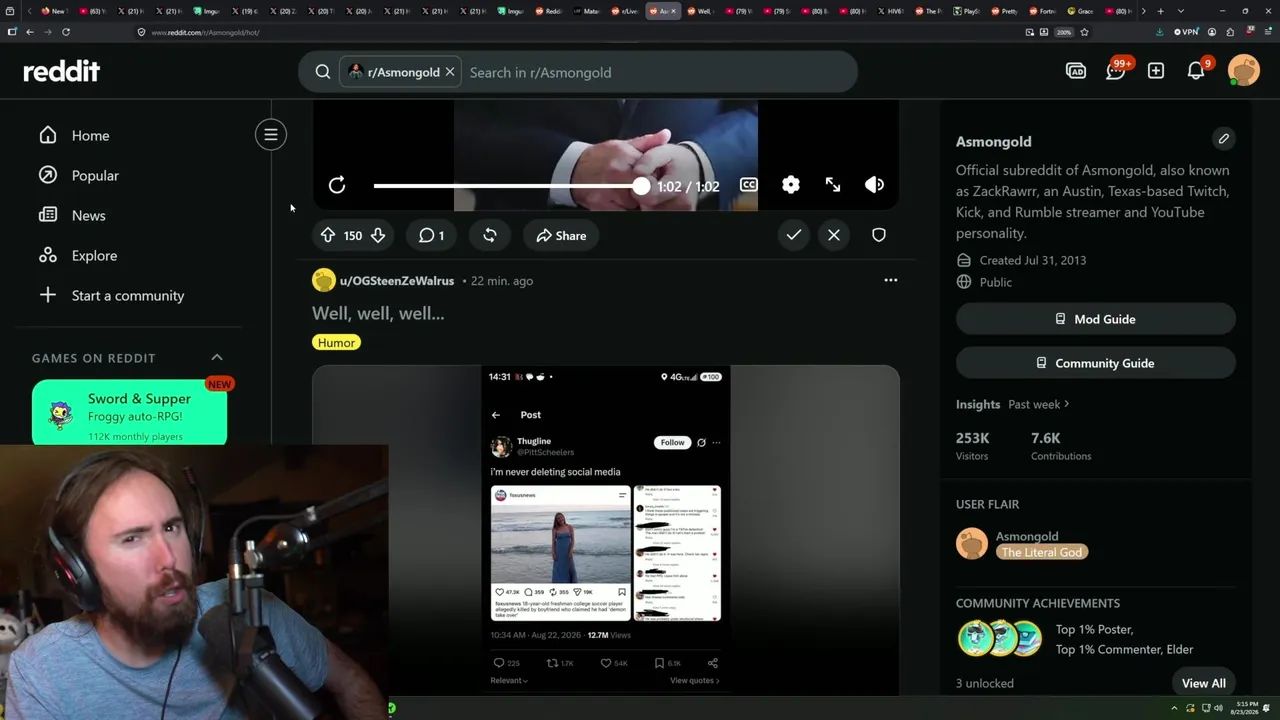
Task: Share the post
Action: pyautogui.click(x=561, y=235)
